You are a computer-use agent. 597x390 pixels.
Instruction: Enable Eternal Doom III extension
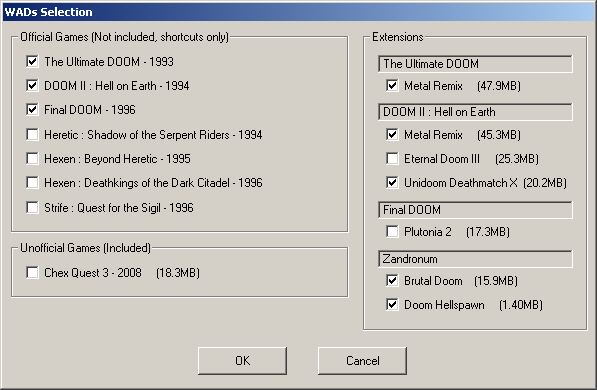tap(392, 158)
